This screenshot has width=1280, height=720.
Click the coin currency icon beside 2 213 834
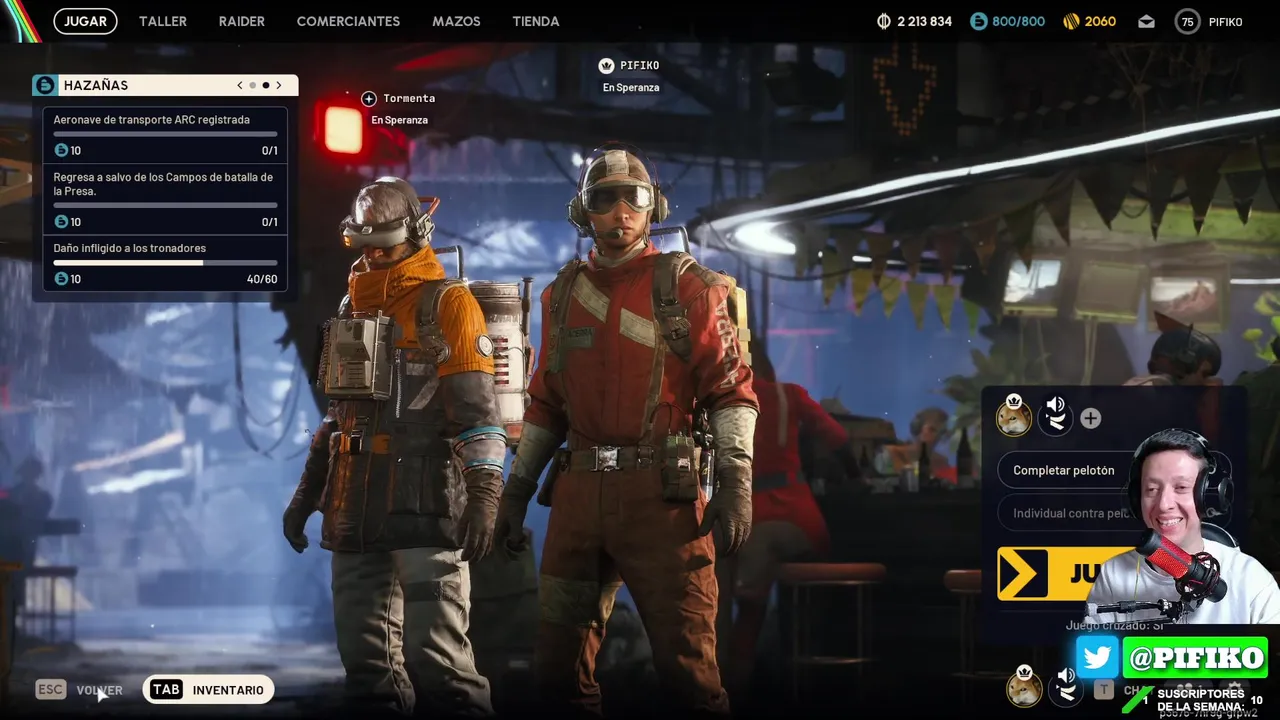click(884, 21)
